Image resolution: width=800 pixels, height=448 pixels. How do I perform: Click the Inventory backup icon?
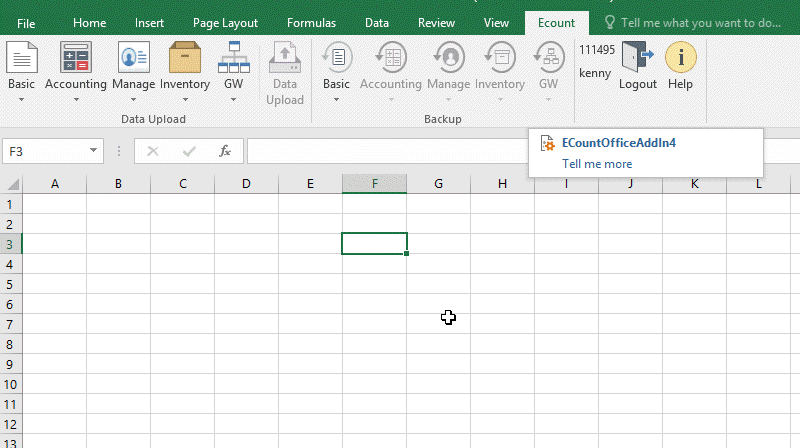(500, 57)
